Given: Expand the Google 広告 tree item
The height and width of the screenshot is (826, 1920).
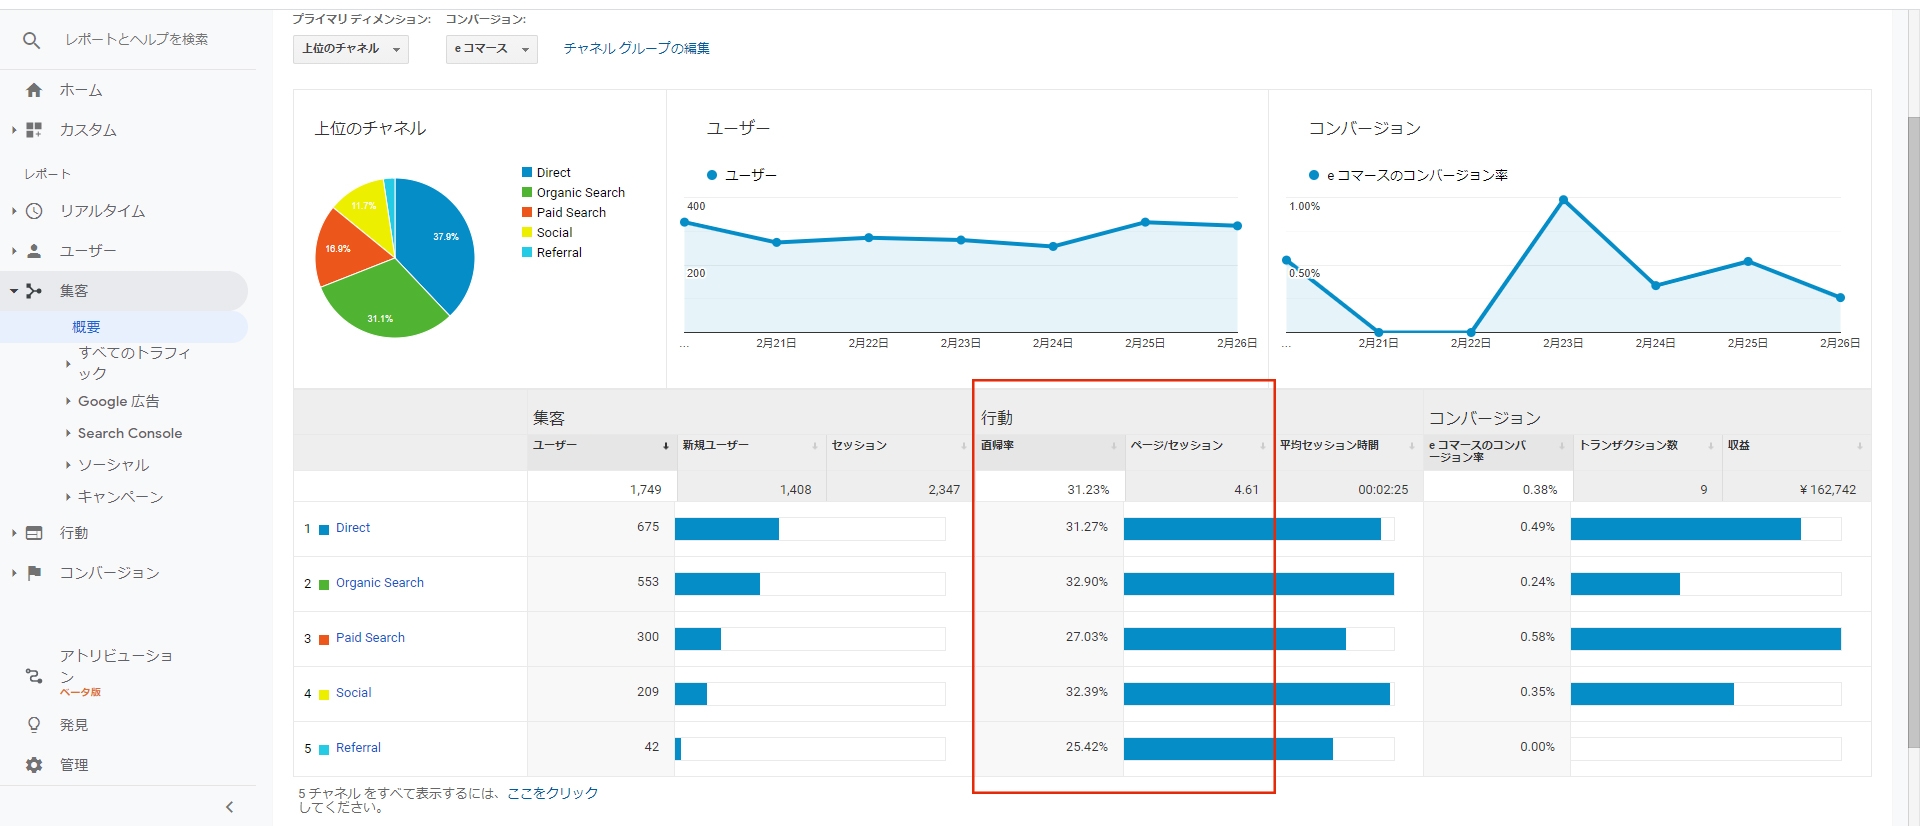Looking at the screenshot, I should click(x=118, y=401).
